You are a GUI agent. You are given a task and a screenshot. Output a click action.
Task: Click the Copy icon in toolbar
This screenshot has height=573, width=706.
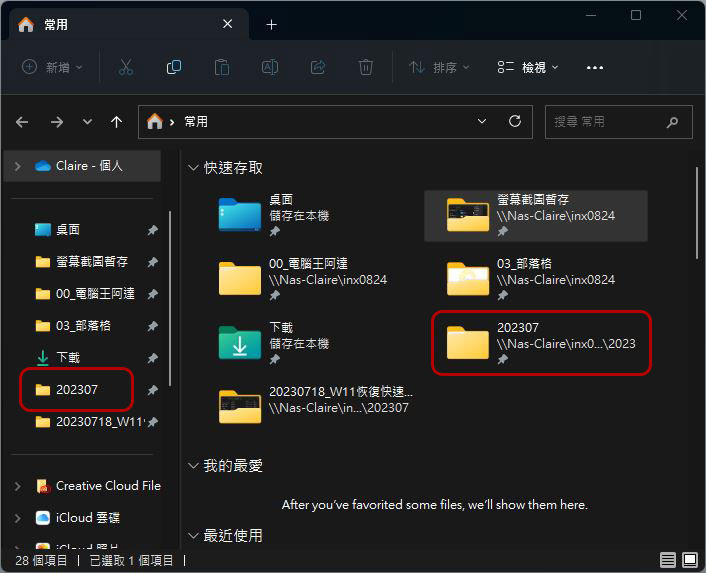pos(174,68)
